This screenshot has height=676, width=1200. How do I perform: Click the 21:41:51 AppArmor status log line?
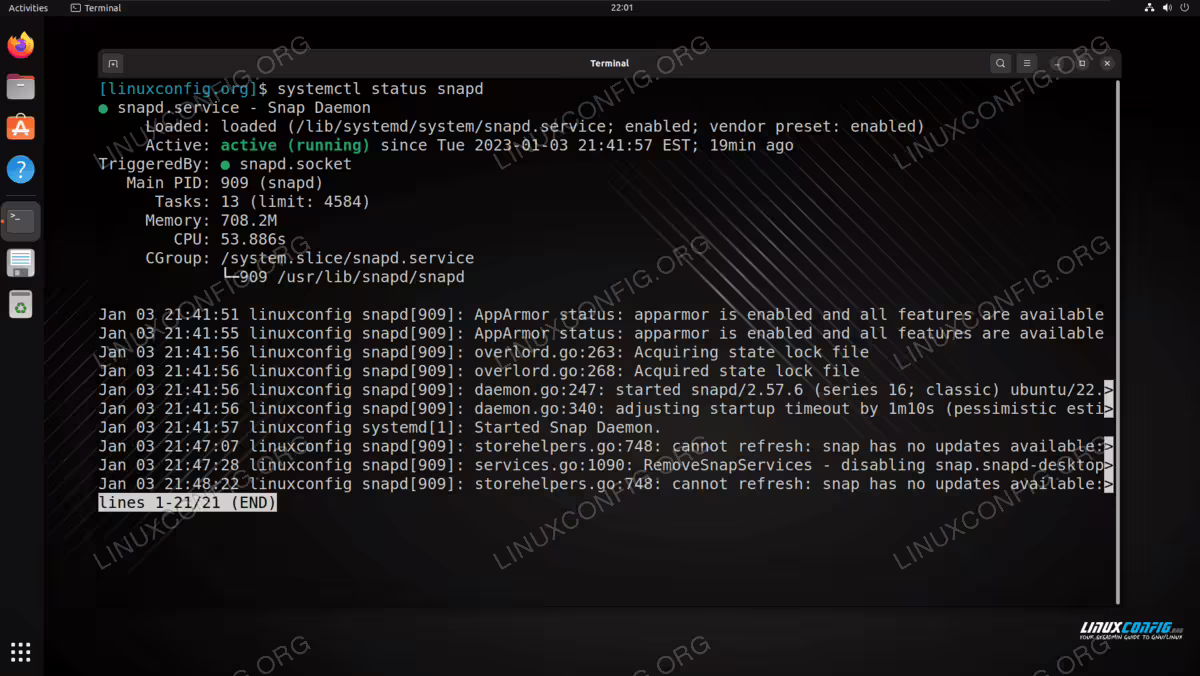point(601,315)
